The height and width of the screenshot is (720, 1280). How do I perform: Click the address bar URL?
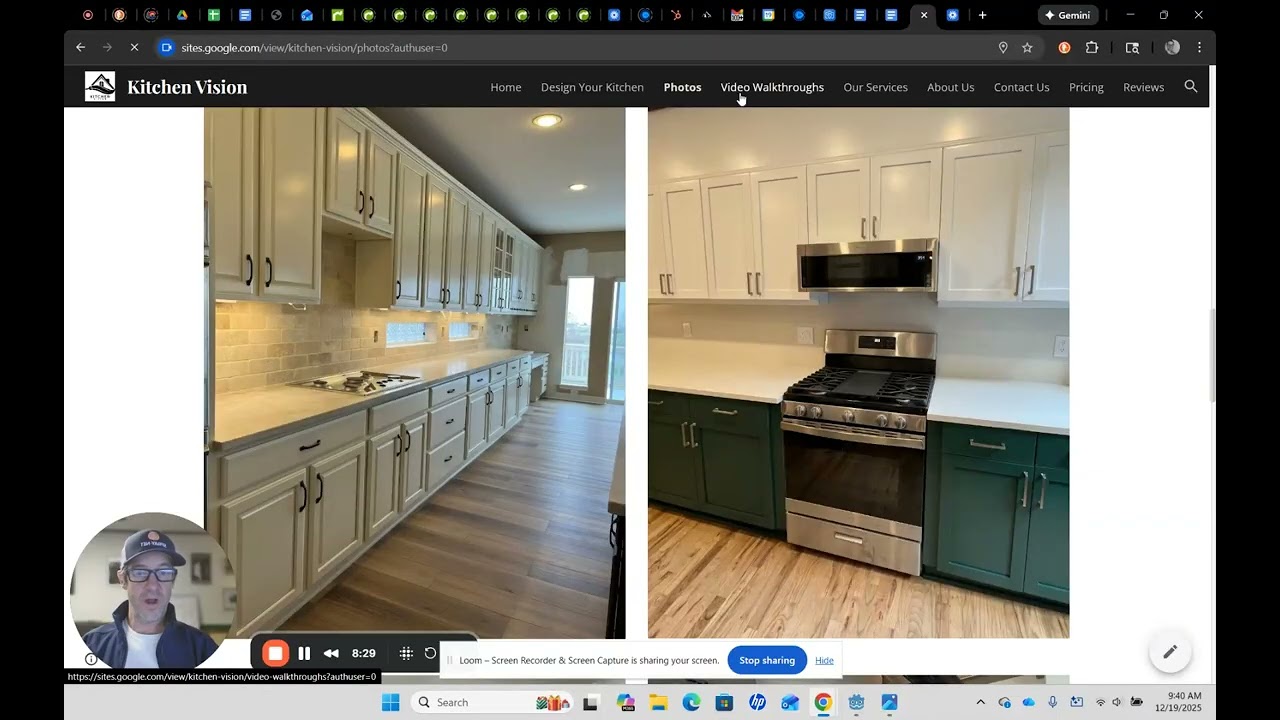coord(314,47)
